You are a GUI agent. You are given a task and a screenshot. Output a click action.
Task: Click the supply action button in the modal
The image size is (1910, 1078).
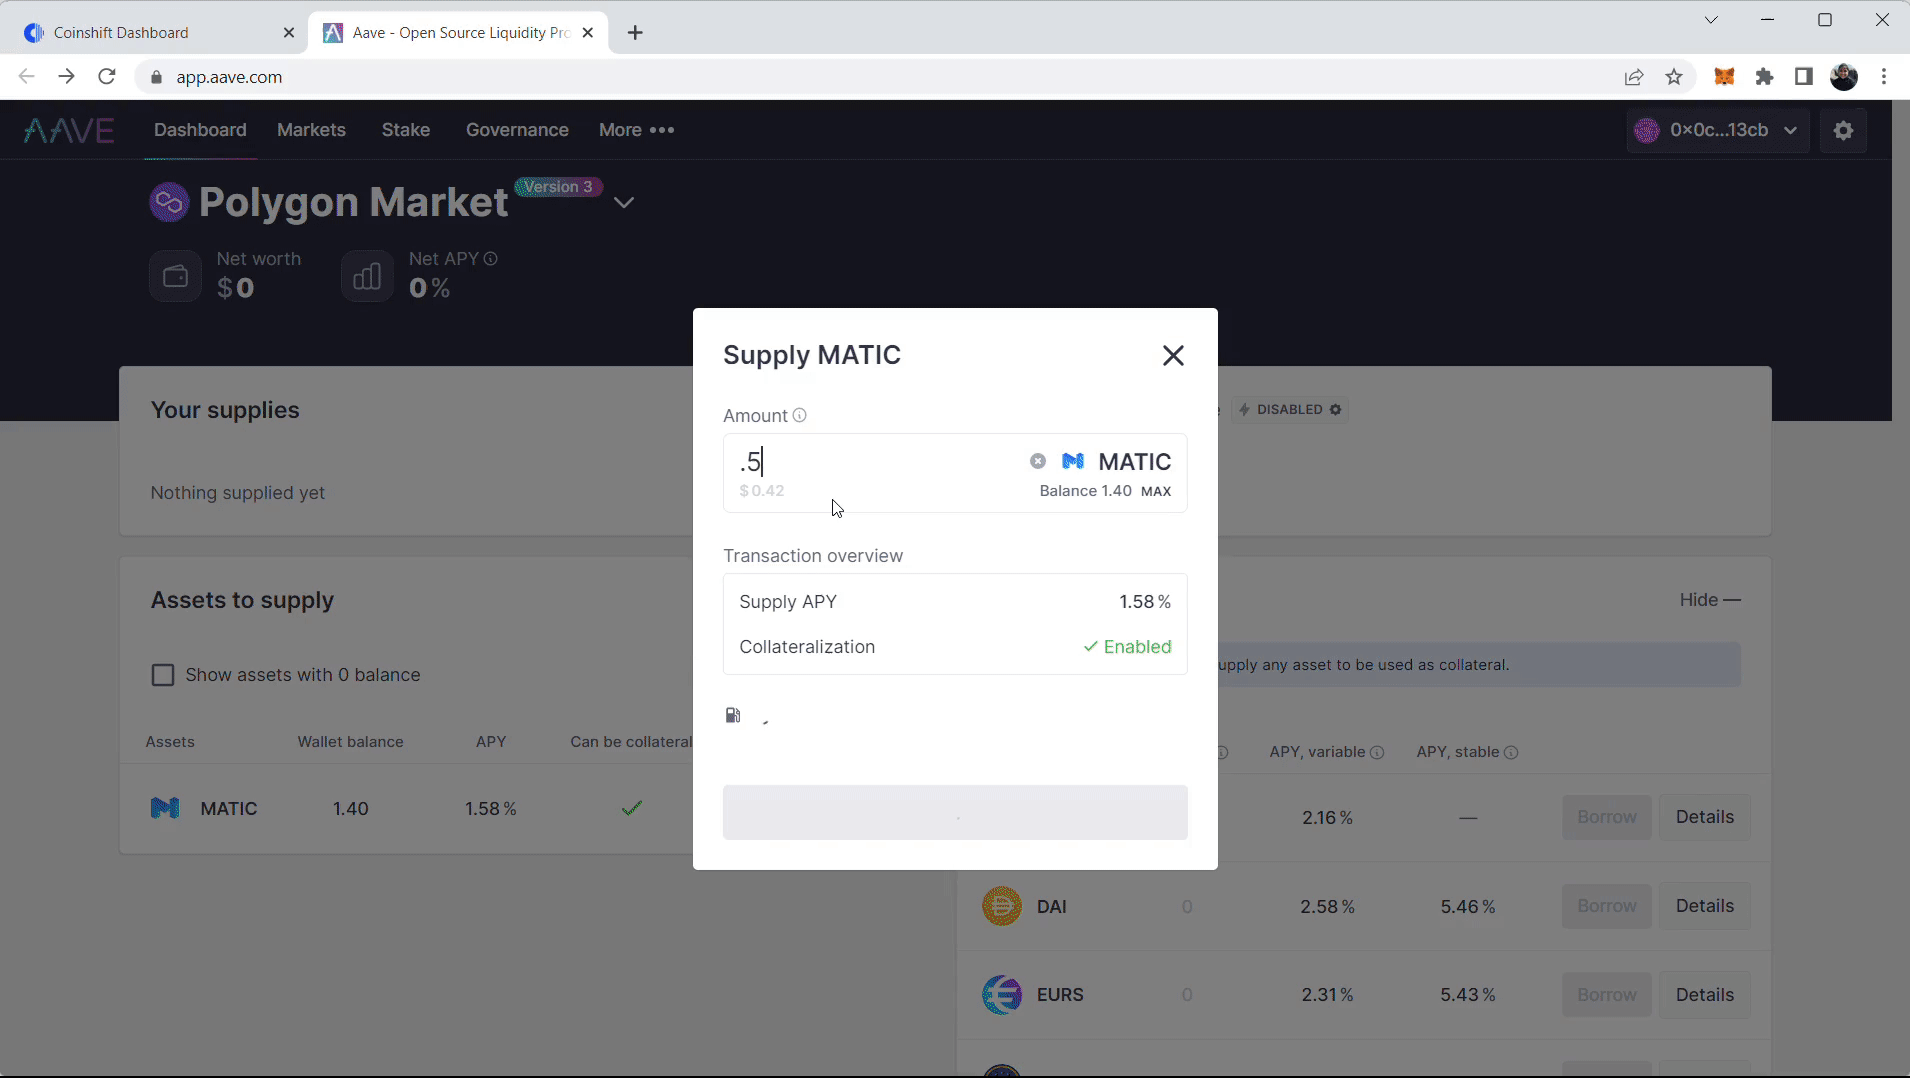tap(955, 812)
